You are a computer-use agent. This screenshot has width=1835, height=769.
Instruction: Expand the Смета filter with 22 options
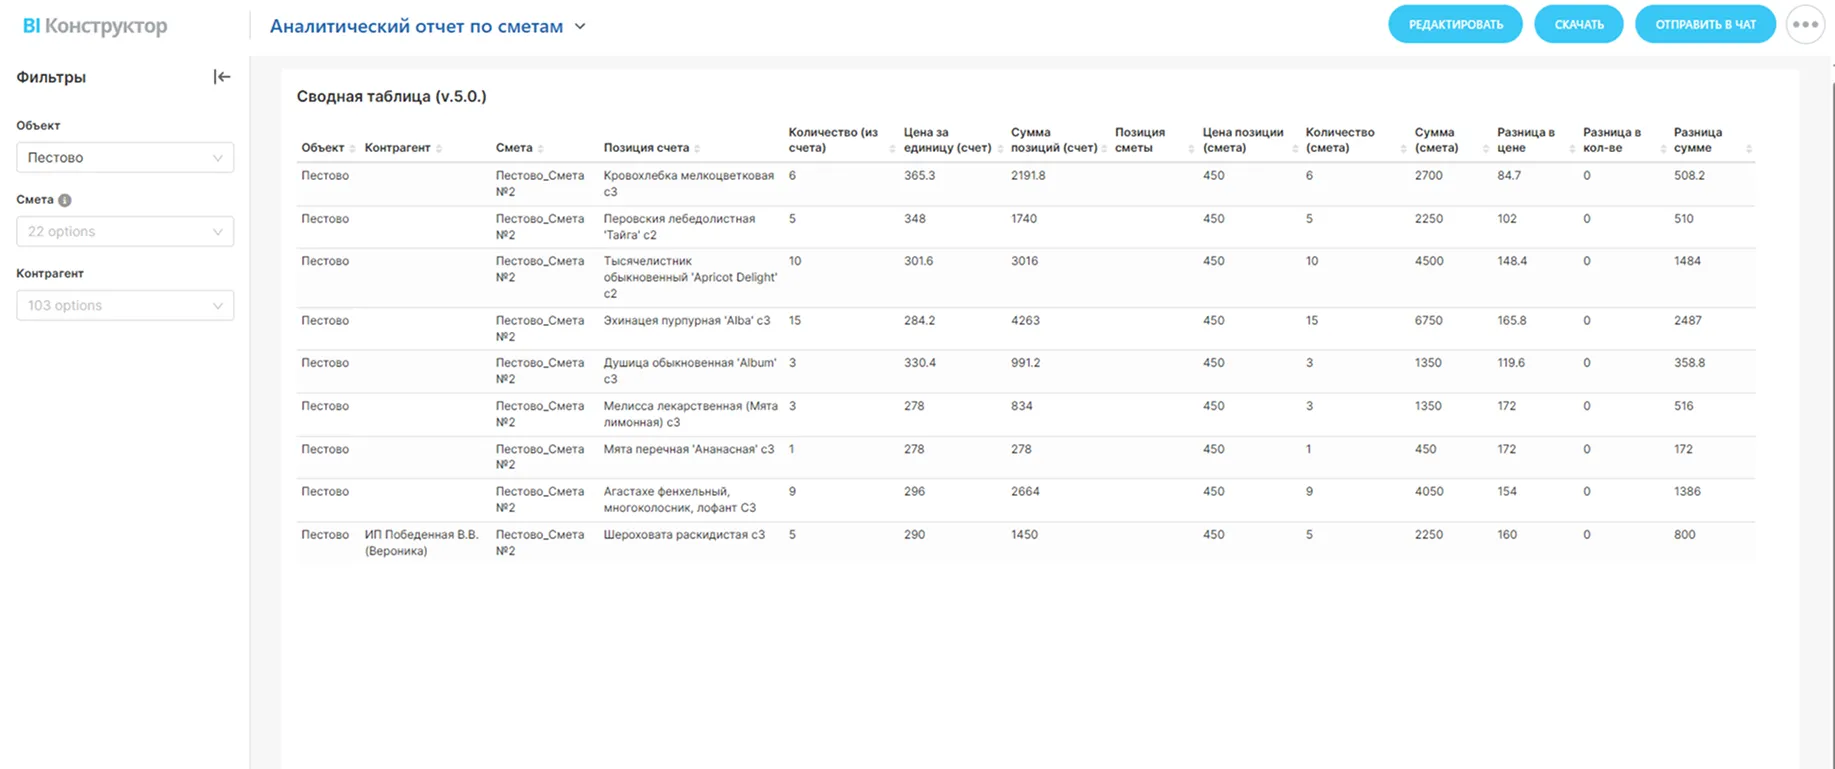click(125, 232)
